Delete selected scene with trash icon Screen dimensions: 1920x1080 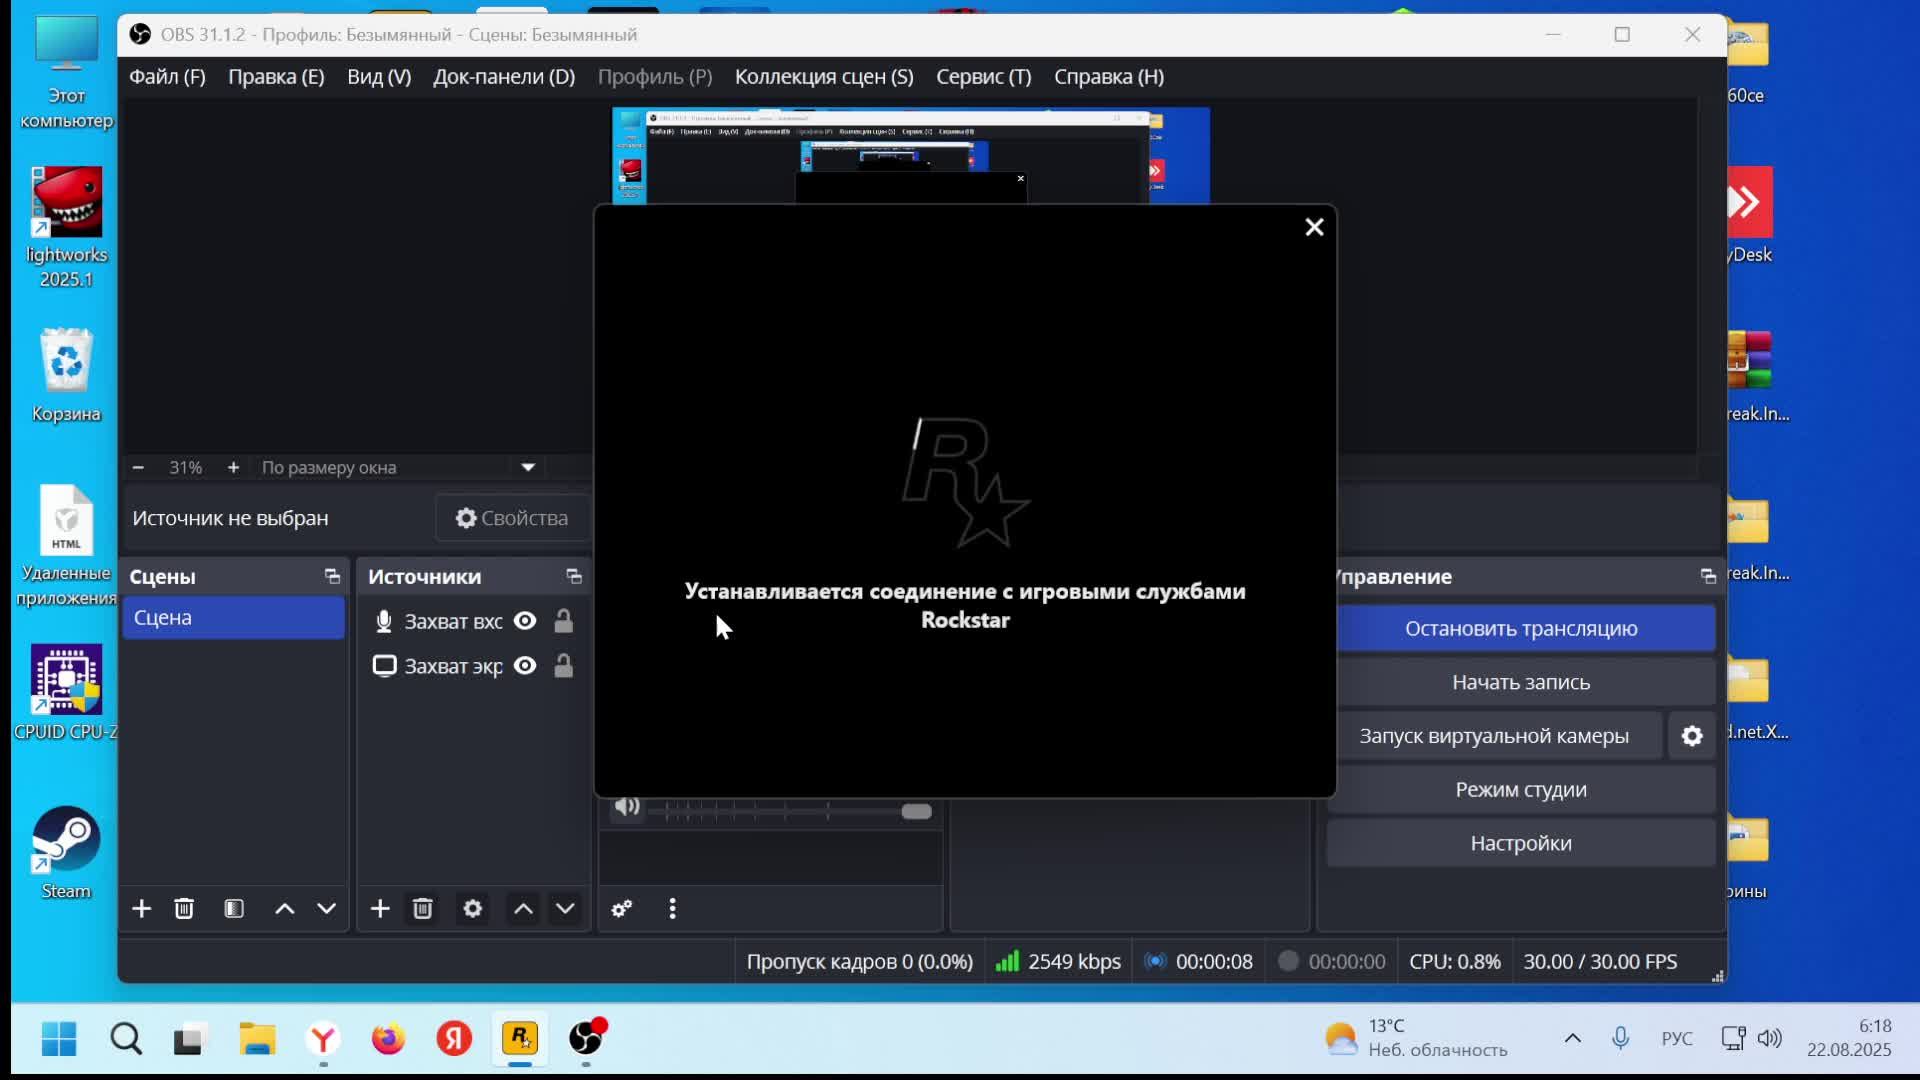click(184, 908)
